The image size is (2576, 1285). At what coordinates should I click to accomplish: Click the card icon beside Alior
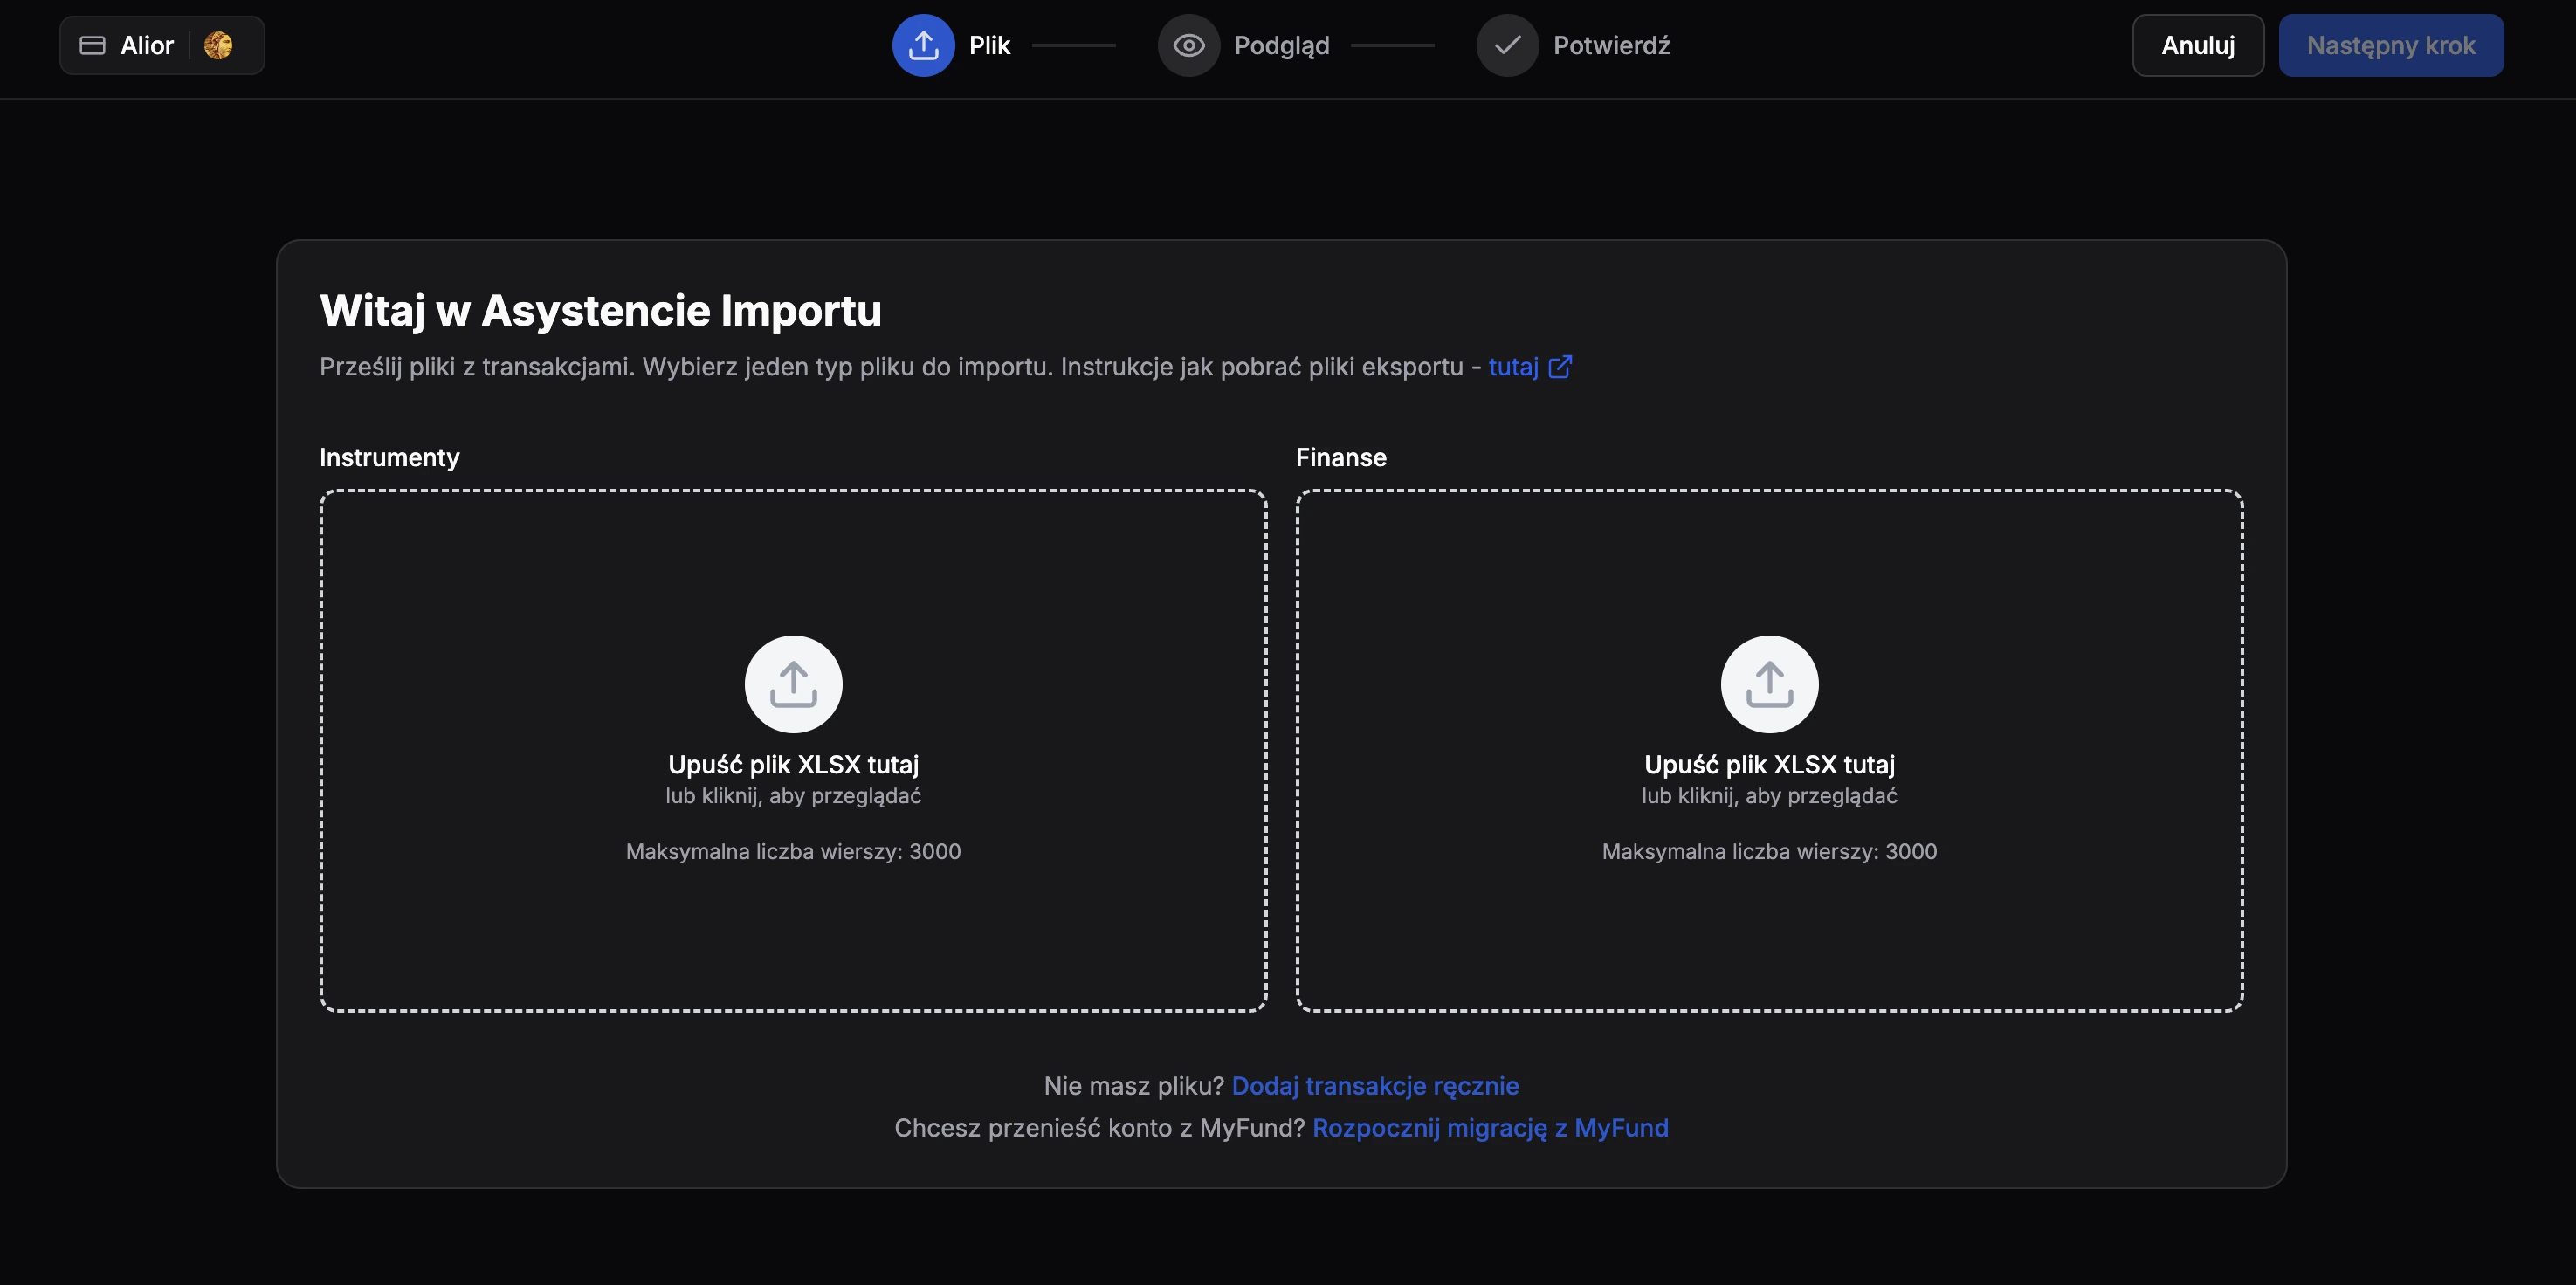92,45
